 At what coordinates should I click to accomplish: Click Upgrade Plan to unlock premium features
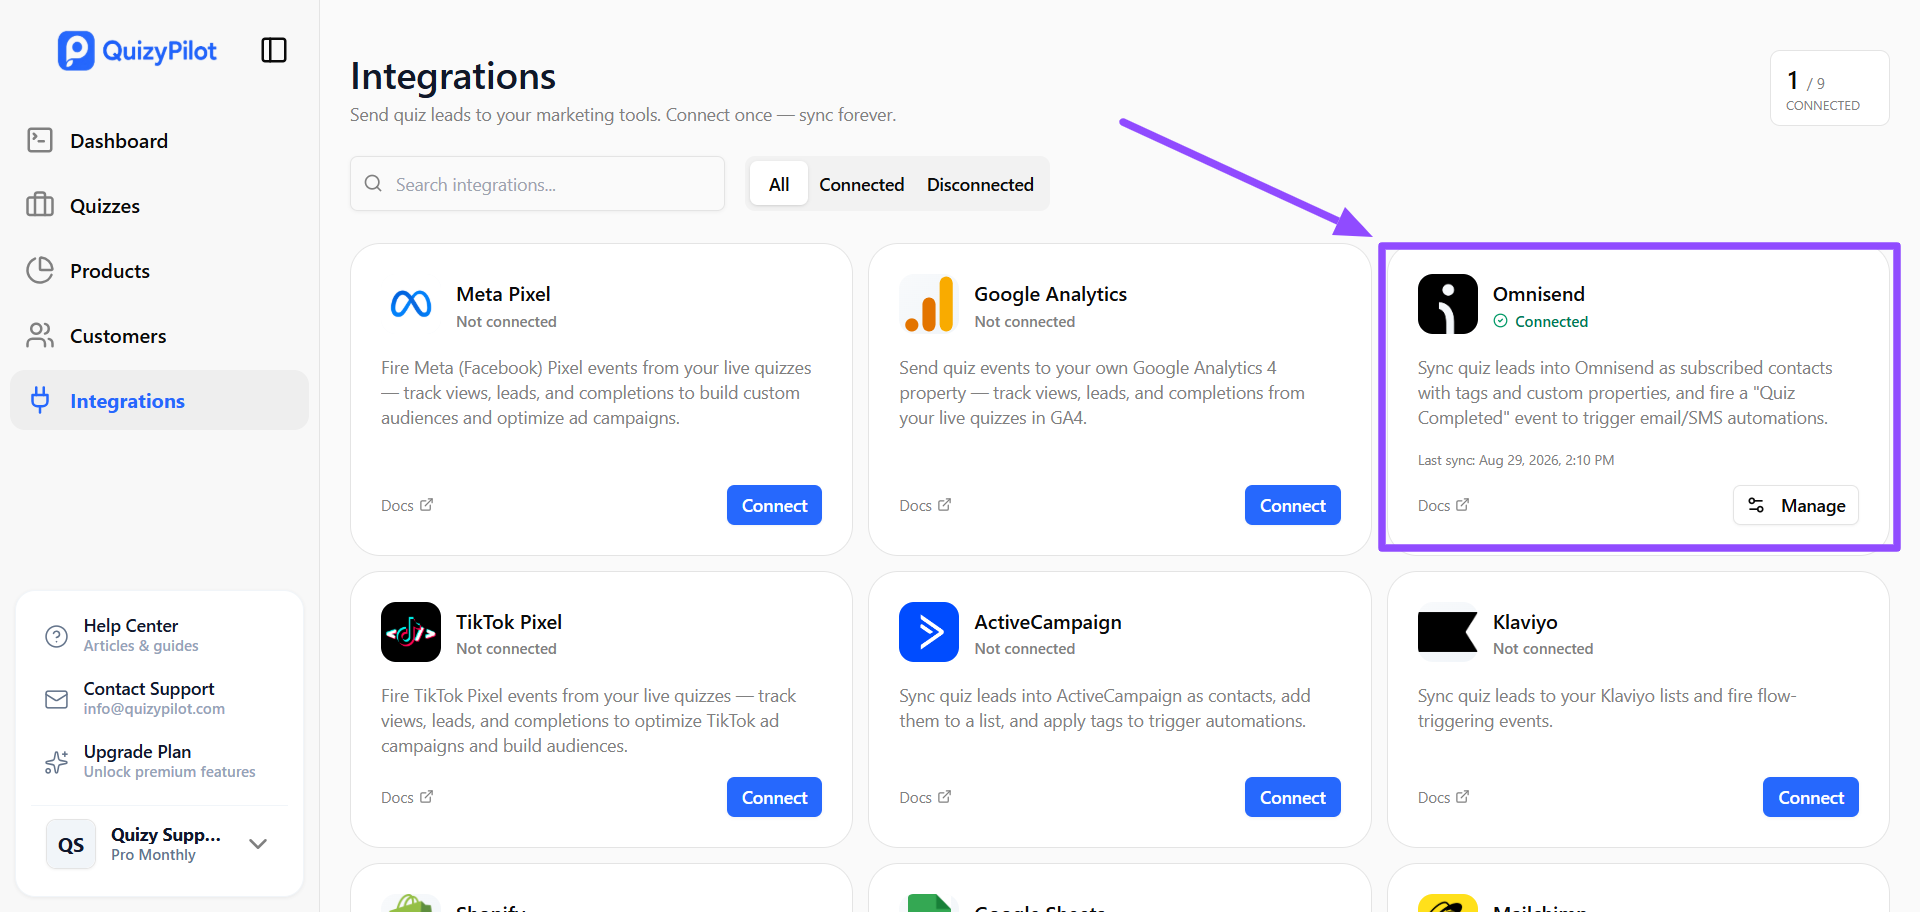159,761
